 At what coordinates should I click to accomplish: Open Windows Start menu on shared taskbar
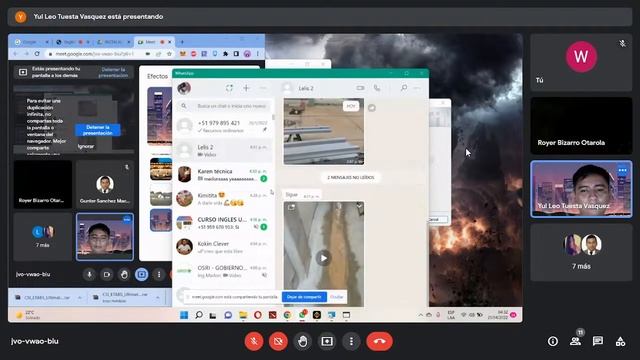click(x=184, y=315)
